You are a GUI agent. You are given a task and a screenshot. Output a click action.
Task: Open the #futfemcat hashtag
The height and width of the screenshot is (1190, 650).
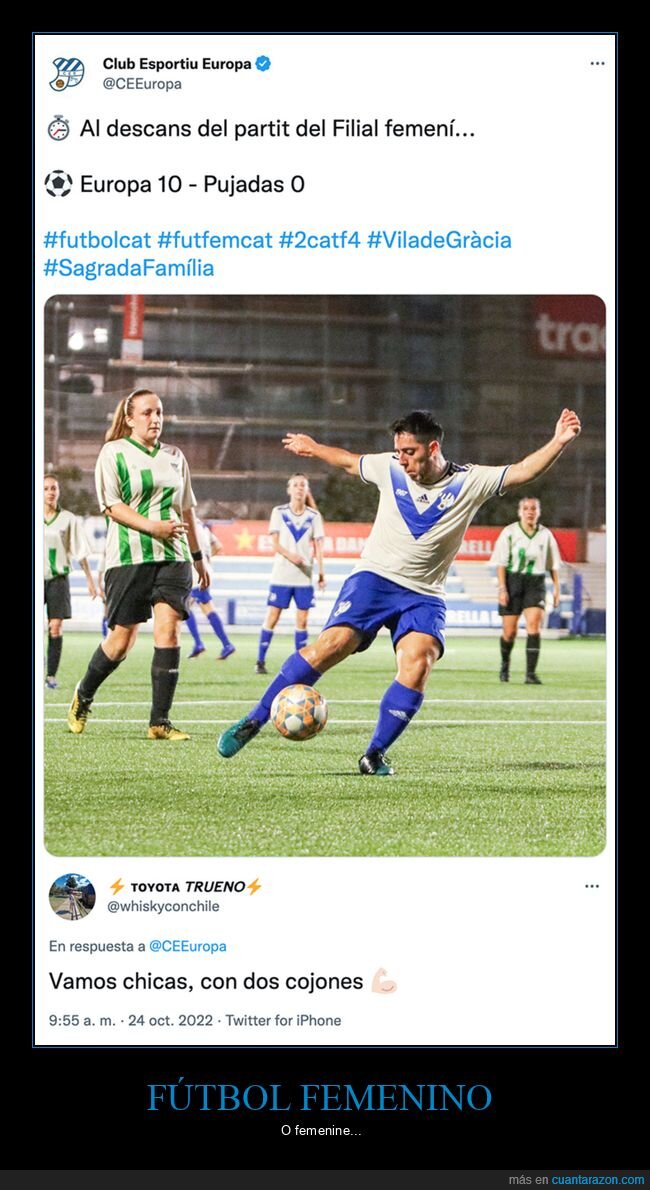pyautogui.click(x=214, y=241)
